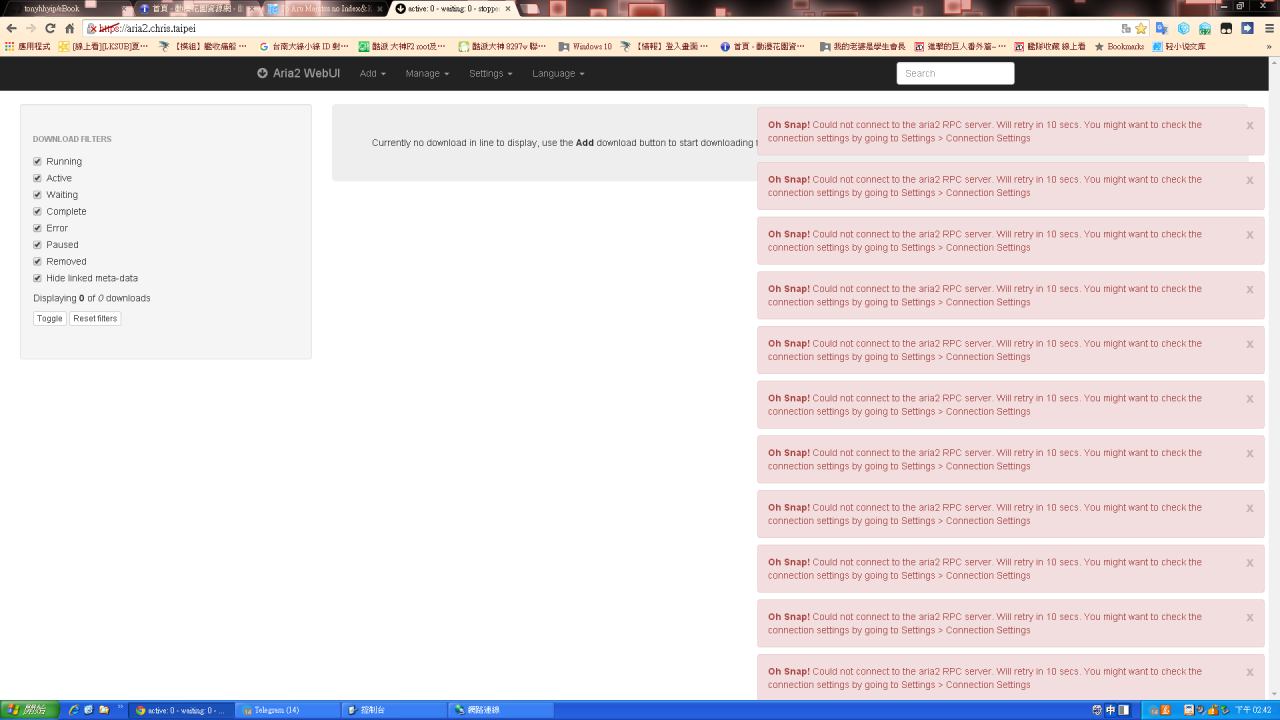Screen dimensions: 1280x720
Task: Open Telegram from the taskbar
Action: pyautogui.click(x=285, y=710)
